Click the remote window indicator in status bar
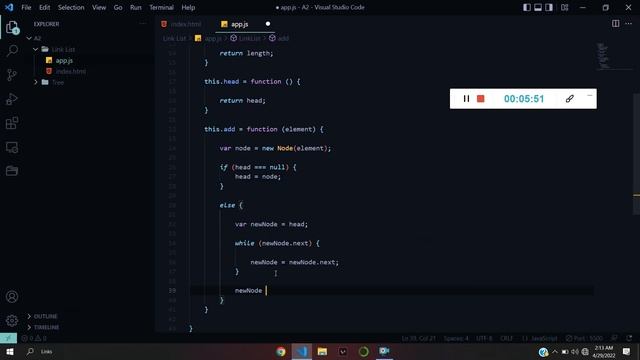The image size is (640, 360). point(8,338)
